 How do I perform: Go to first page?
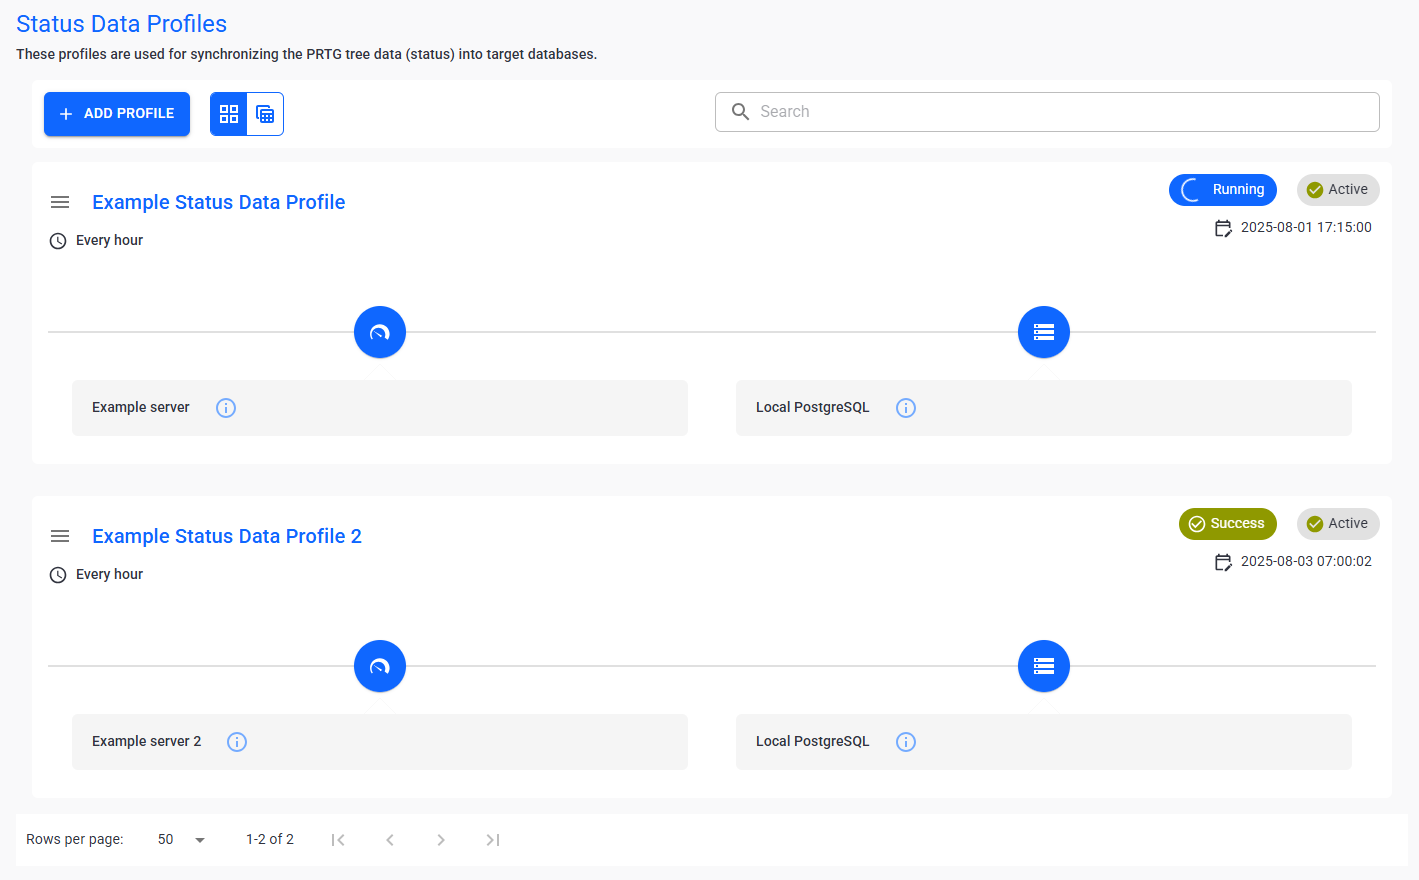pos(338,840)
